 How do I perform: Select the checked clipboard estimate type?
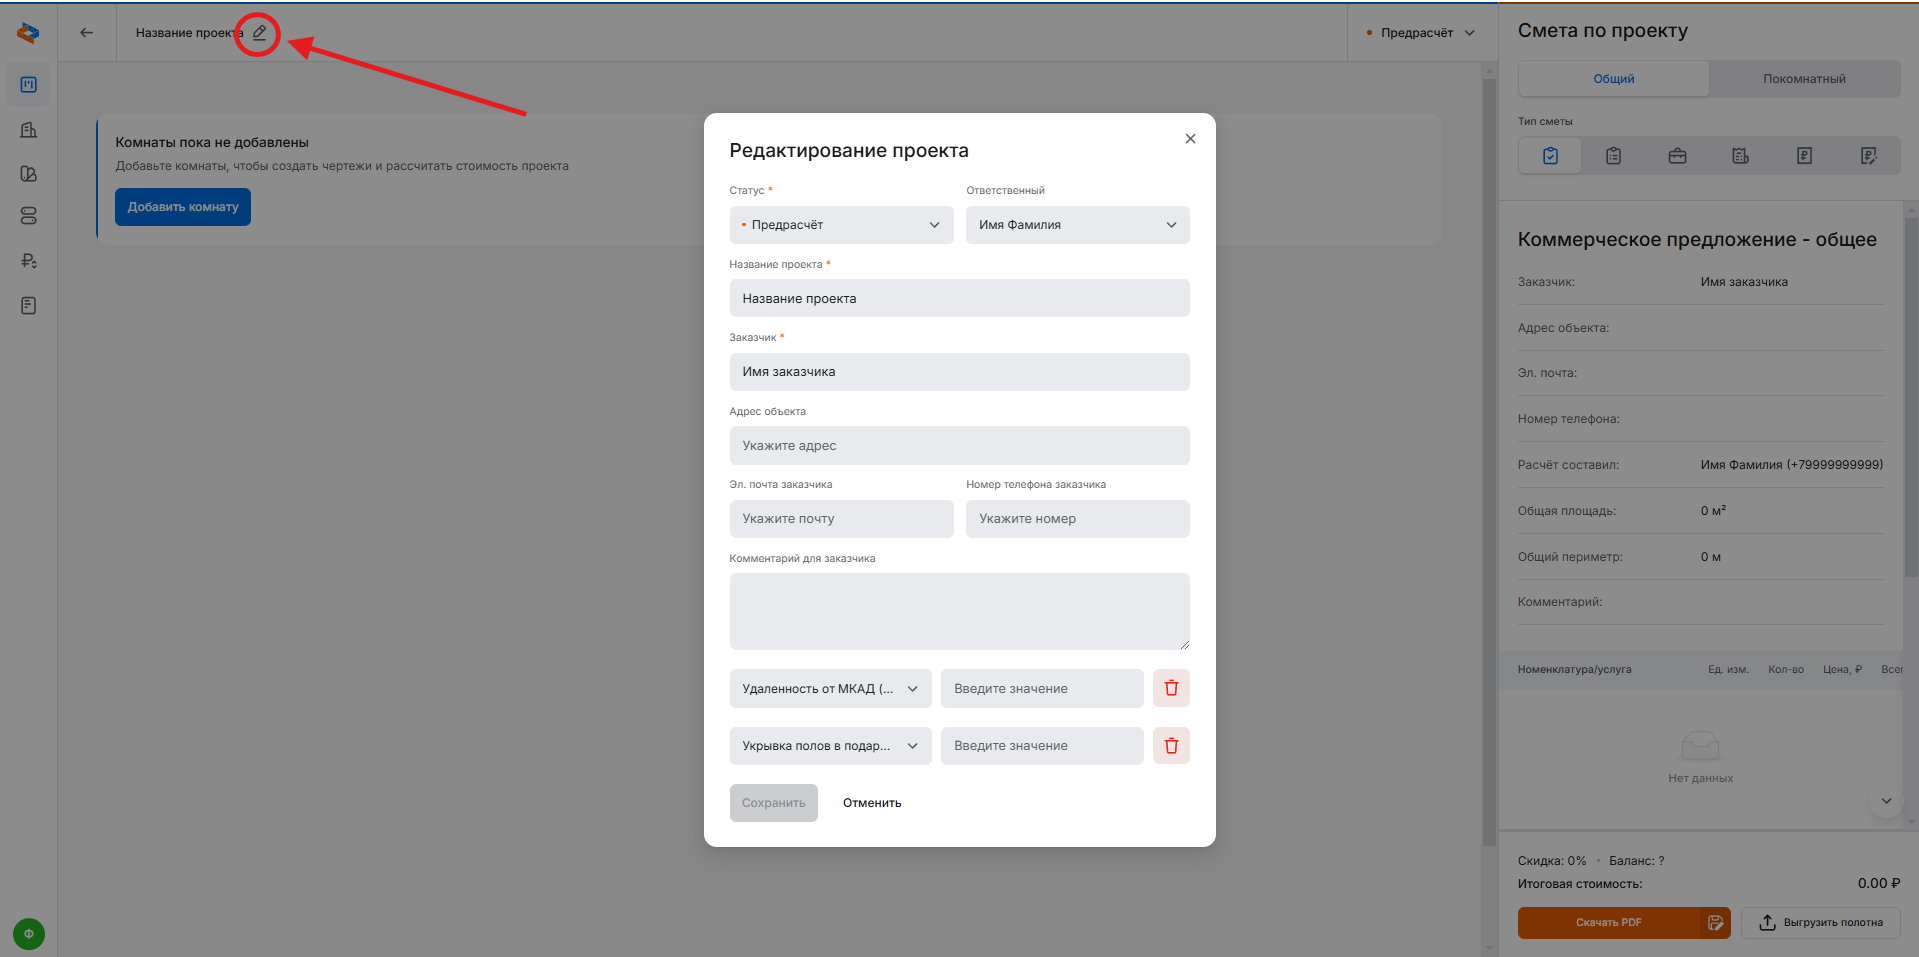click(1550, 156)
